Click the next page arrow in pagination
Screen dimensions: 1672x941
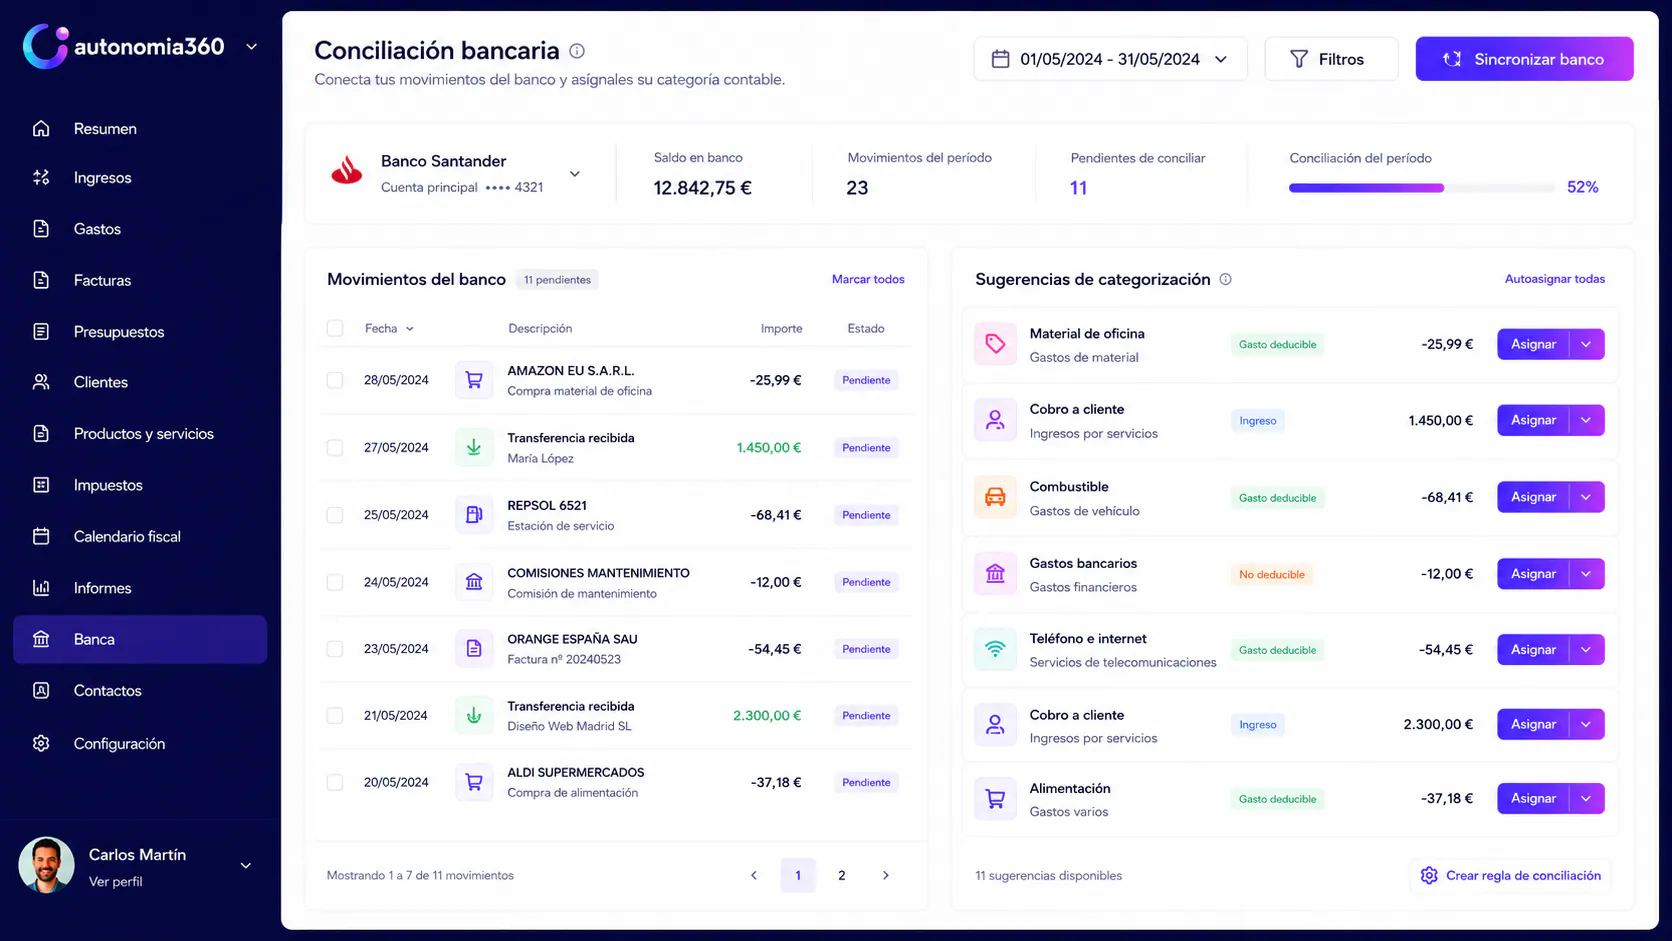[x=886, y=875]
